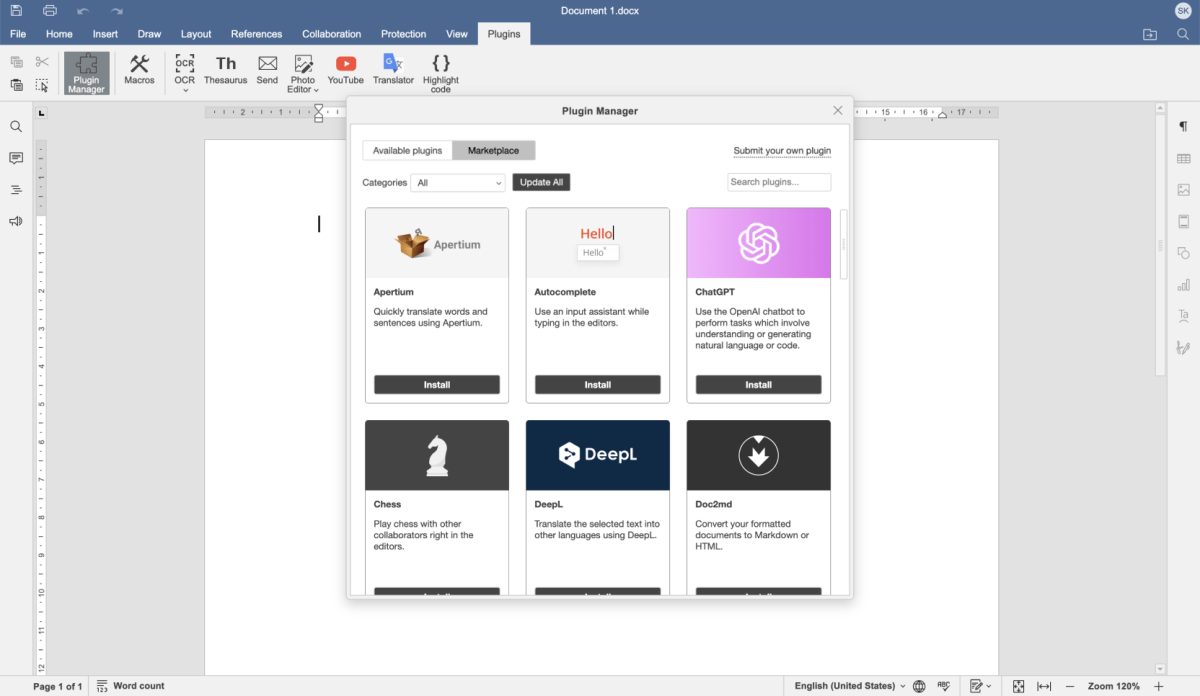Click the Search plugins input field
The image size is (1200, 696).
tap(779, 182)
